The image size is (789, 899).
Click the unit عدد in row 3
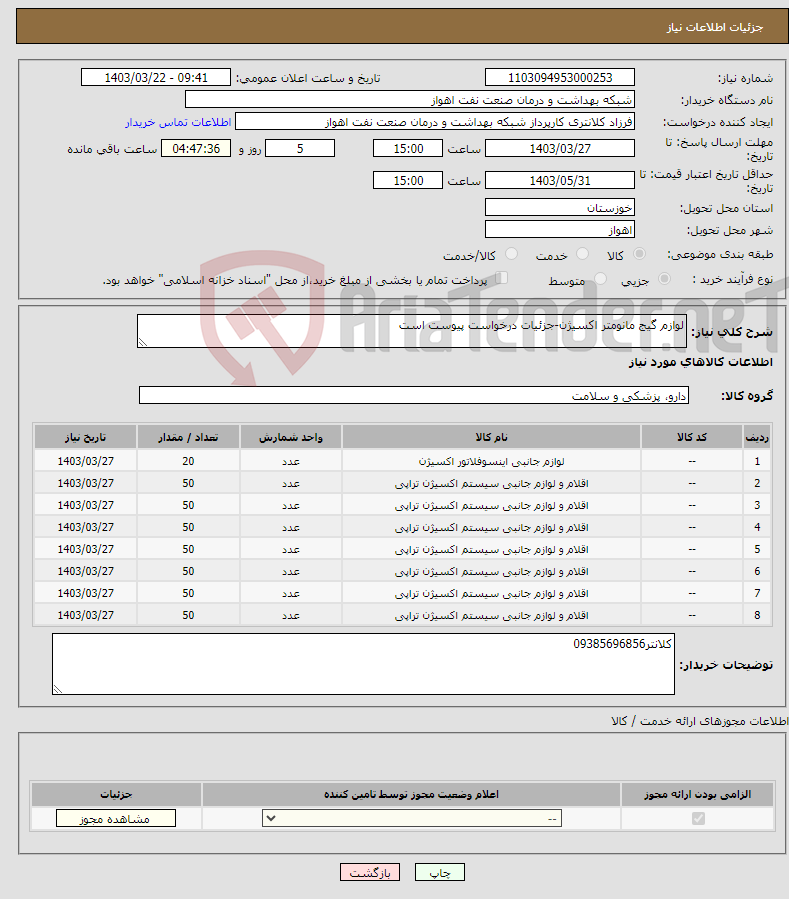291,506
